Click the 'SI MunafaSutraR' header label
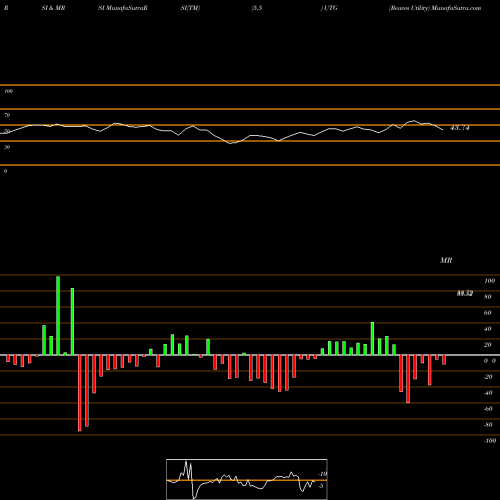The width and height of the screenshot is (500, 500). pos(123,8)
